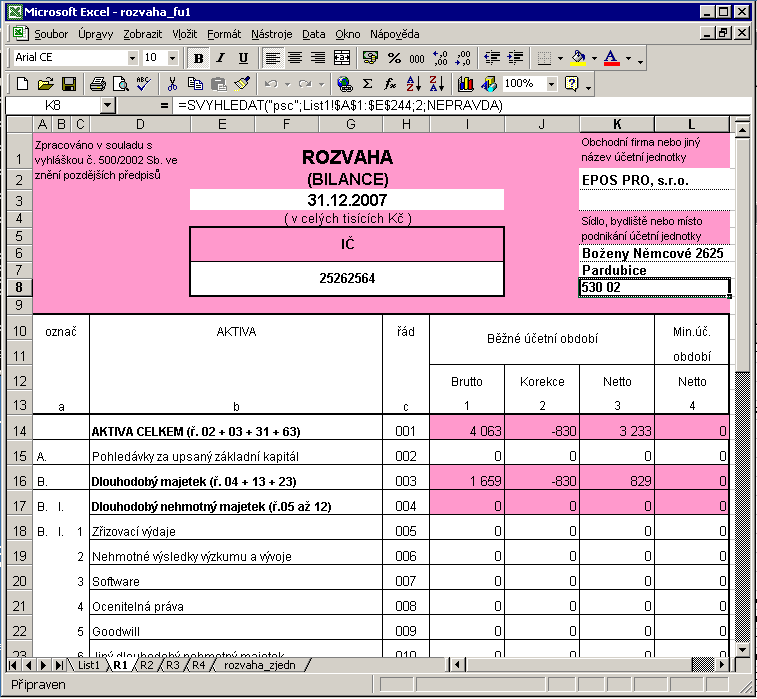Open the Formát menu

coord(223,34)
